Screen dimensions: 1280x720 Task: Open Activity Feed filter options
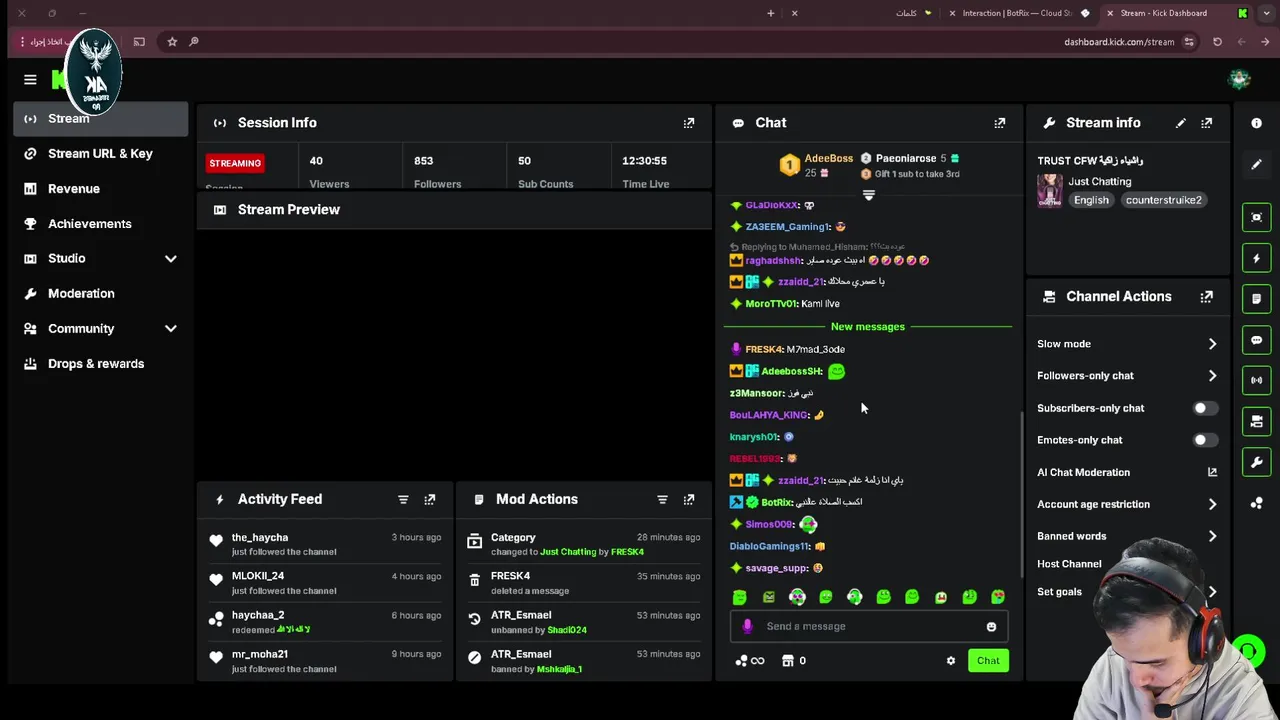point(403,499)
